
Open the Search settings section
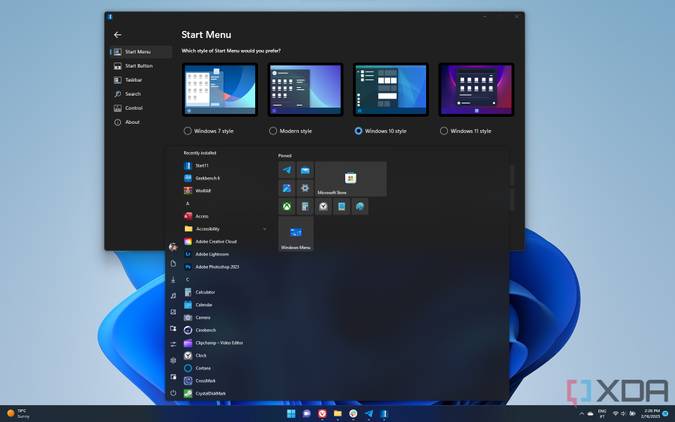[141, 94]
